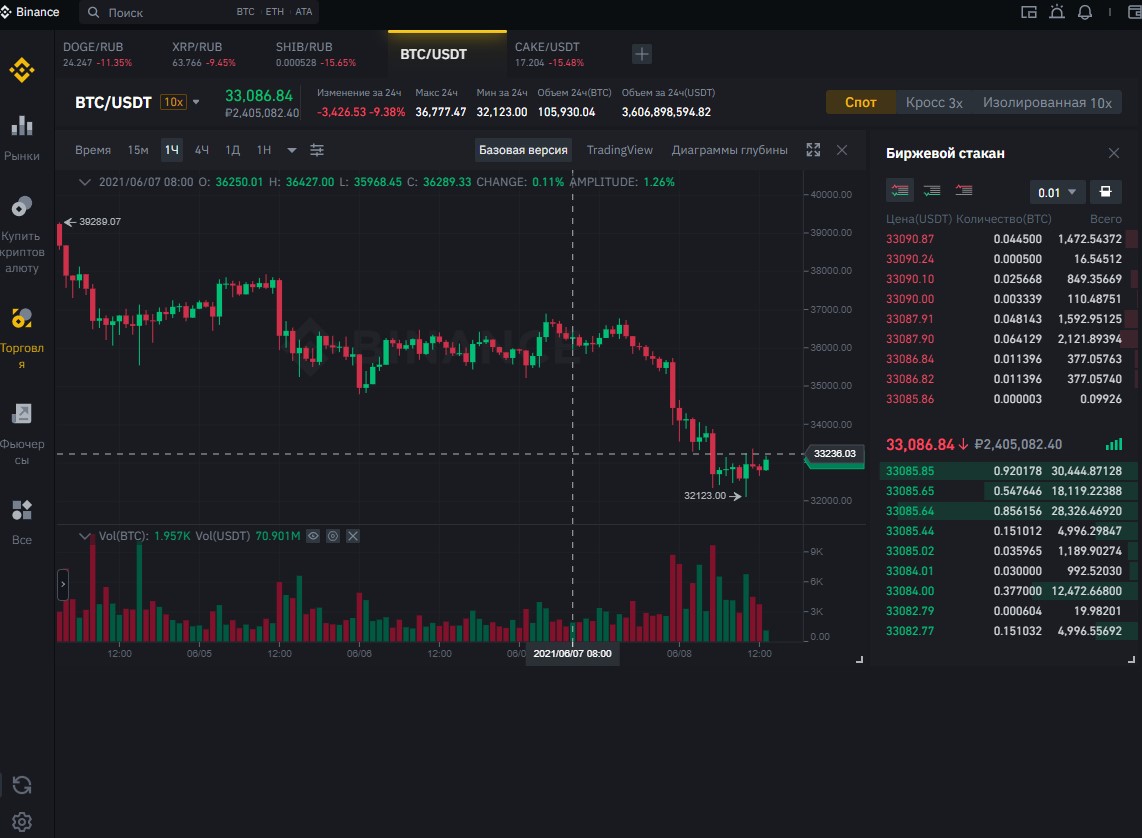Click the bid price 33084.00 row

(1009, 591)
